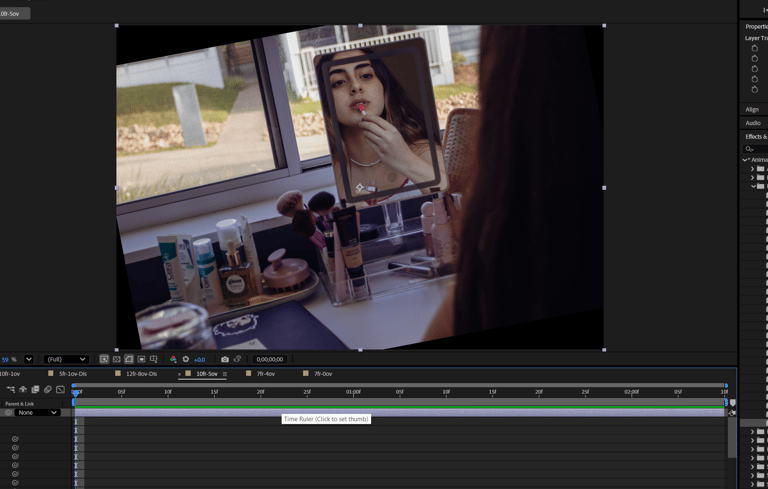
Task: Expand the Align panel
Action: (x=752, y=110)
